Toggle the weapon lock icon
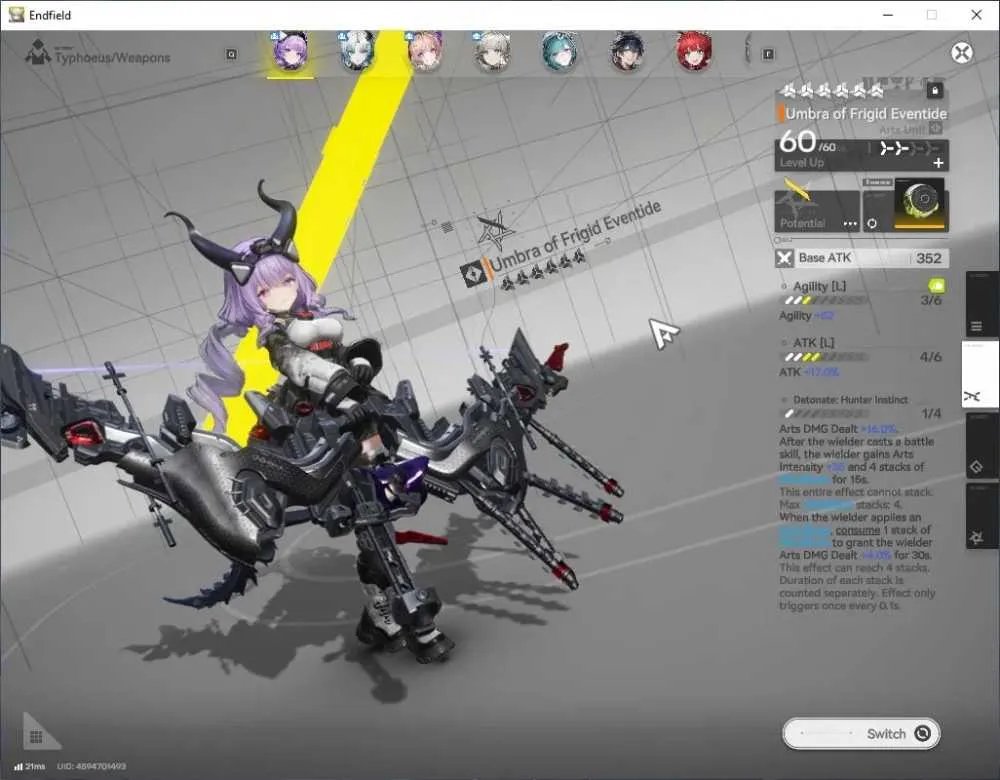The height and width of the screenshot is (780, 1000). coord(935,91)
